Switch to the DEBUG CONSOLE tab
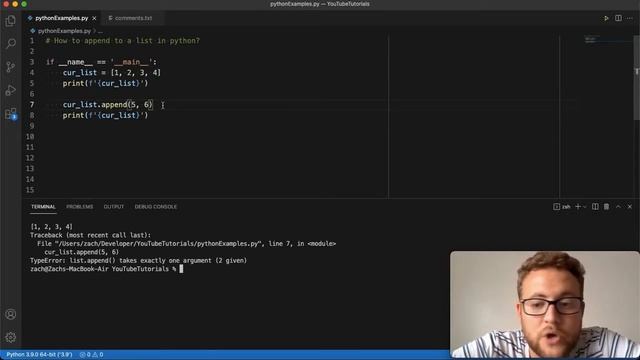Image resolution: width=640 pixels, height=360 pixels. pyautogui.click(x=156, y=207)
